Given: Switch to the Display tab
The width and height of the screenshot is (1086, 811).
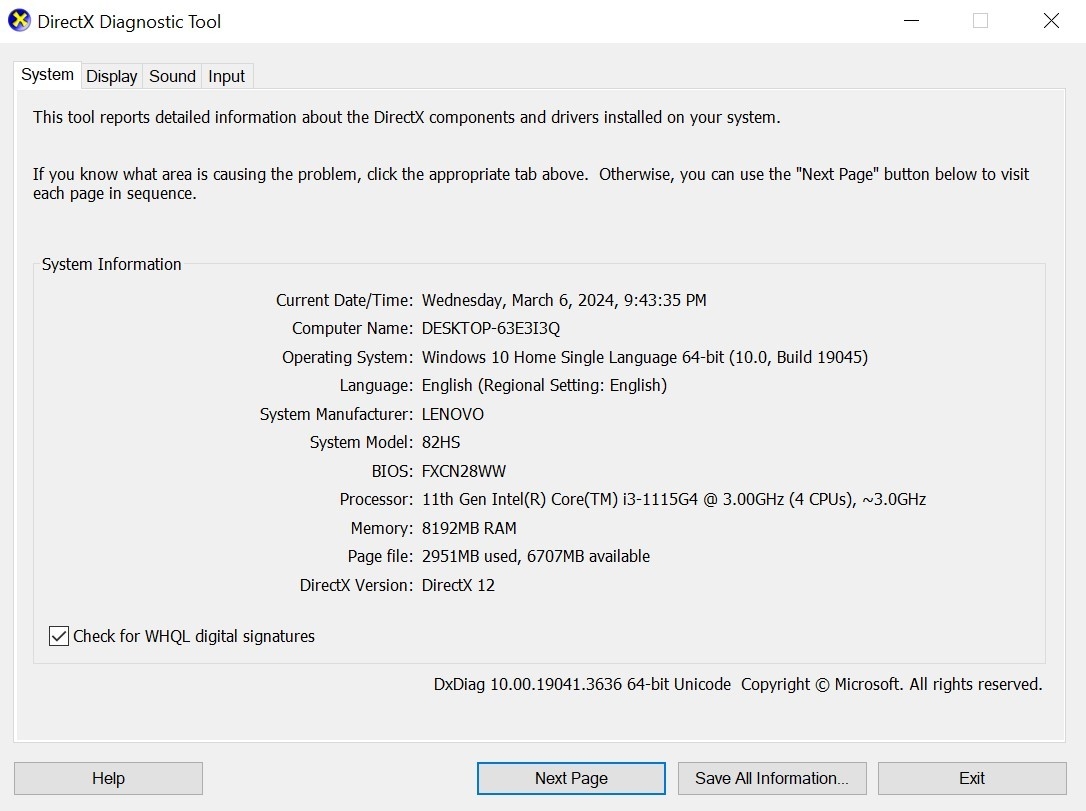Looking at the screenshot, I should 111,76.
